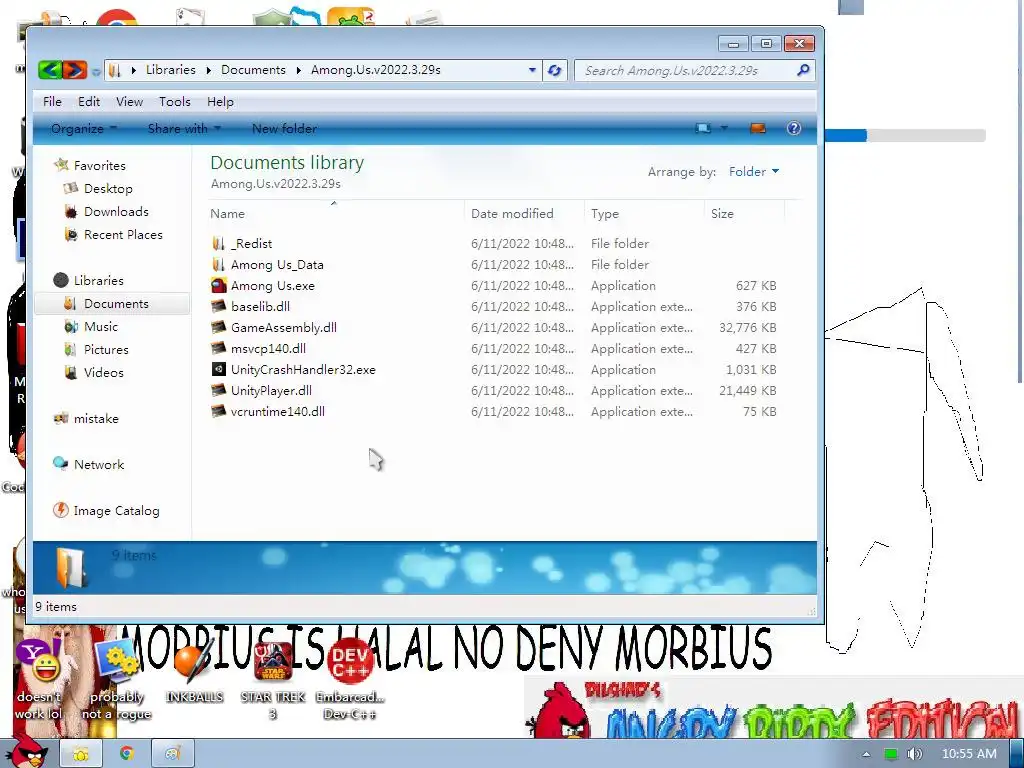Expand the Libraries breadcrumb arrow
Screen dimensions: 1024x768
[x=208, y=70]
